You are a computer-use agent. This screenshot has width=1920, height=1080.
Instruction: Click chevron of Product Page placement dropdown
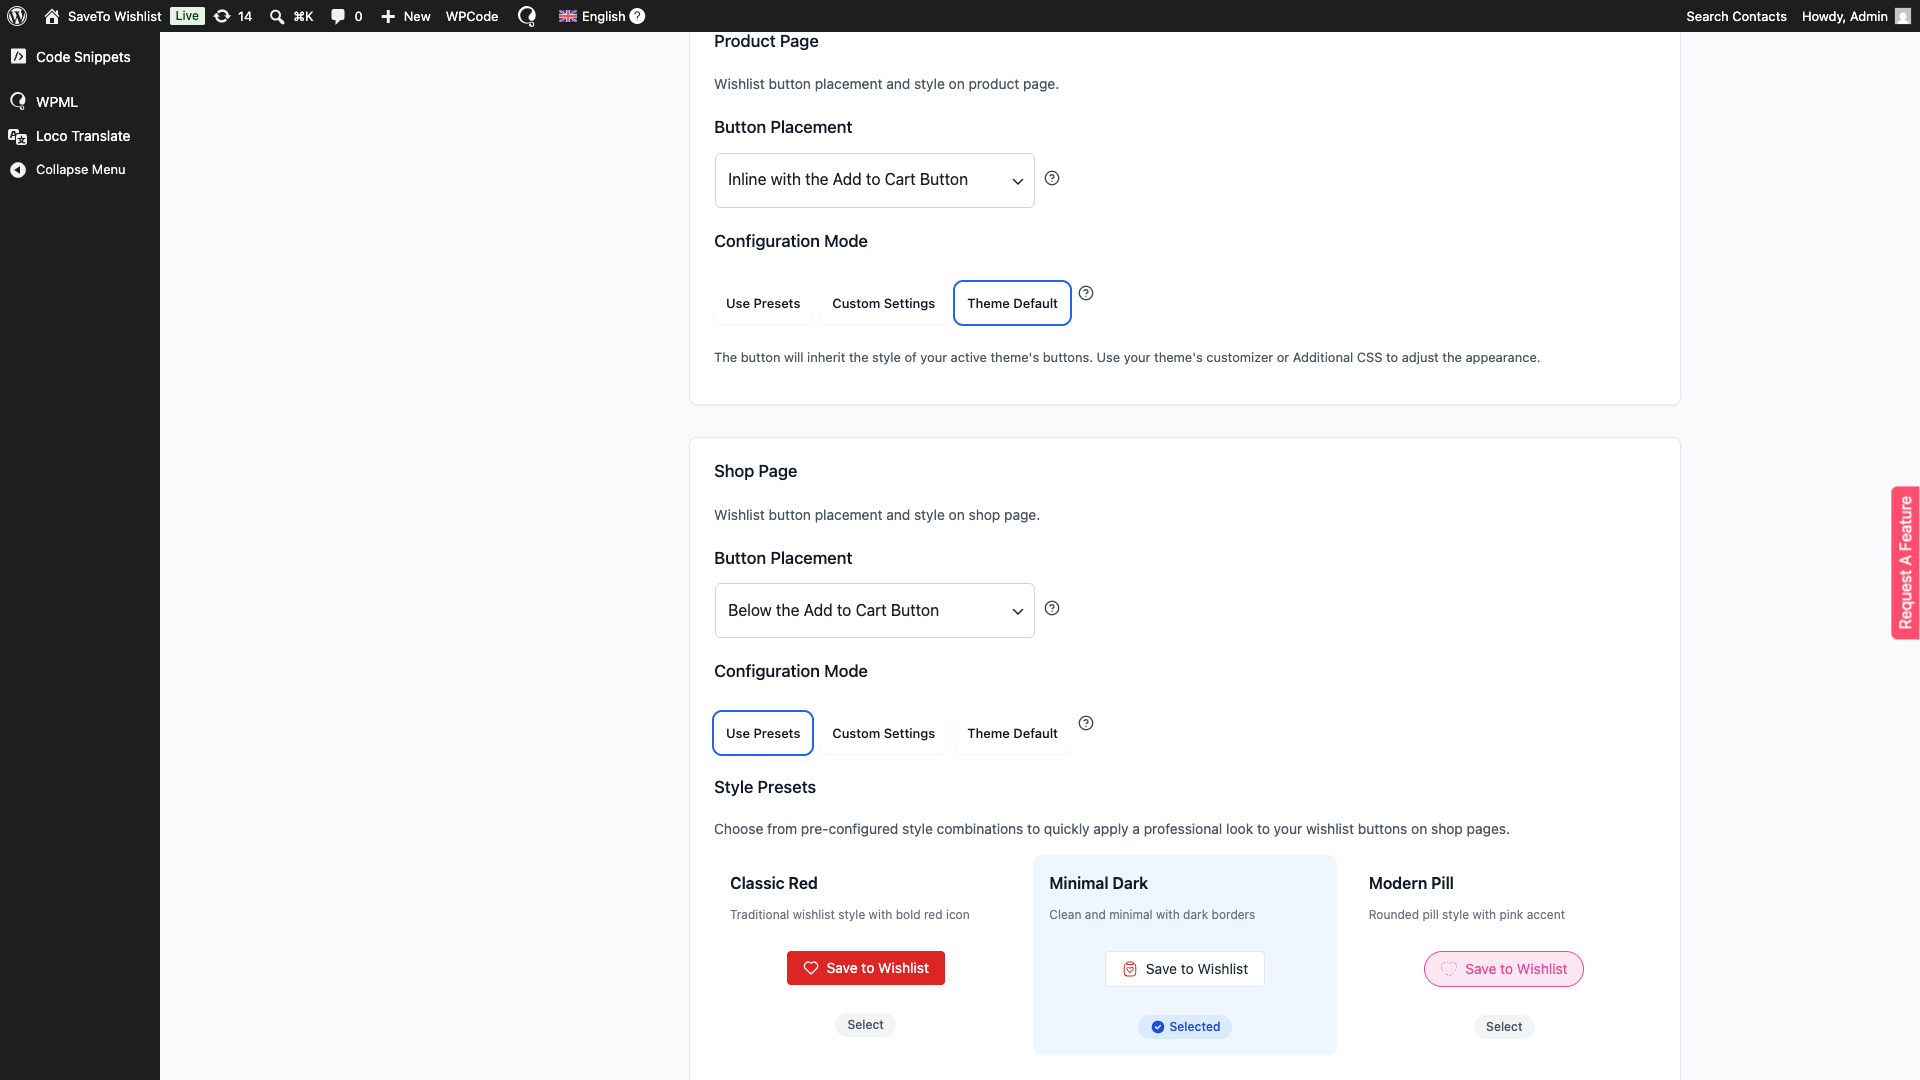(1017, 181)
